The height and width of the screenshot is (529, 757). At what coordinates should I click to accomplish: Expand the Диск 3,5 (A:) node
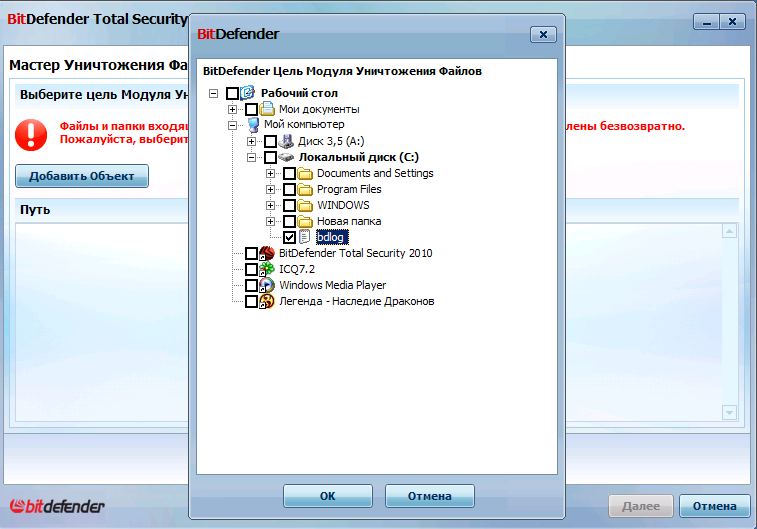(x=251, y=141)
